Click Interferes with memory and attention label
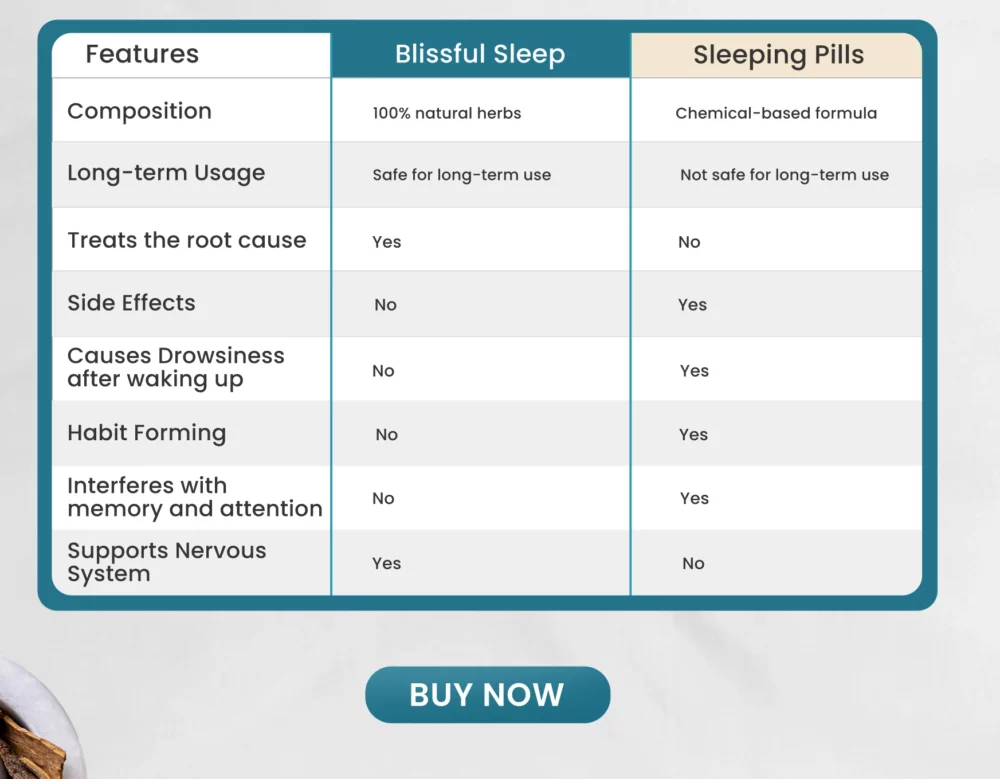 point(195,498)
